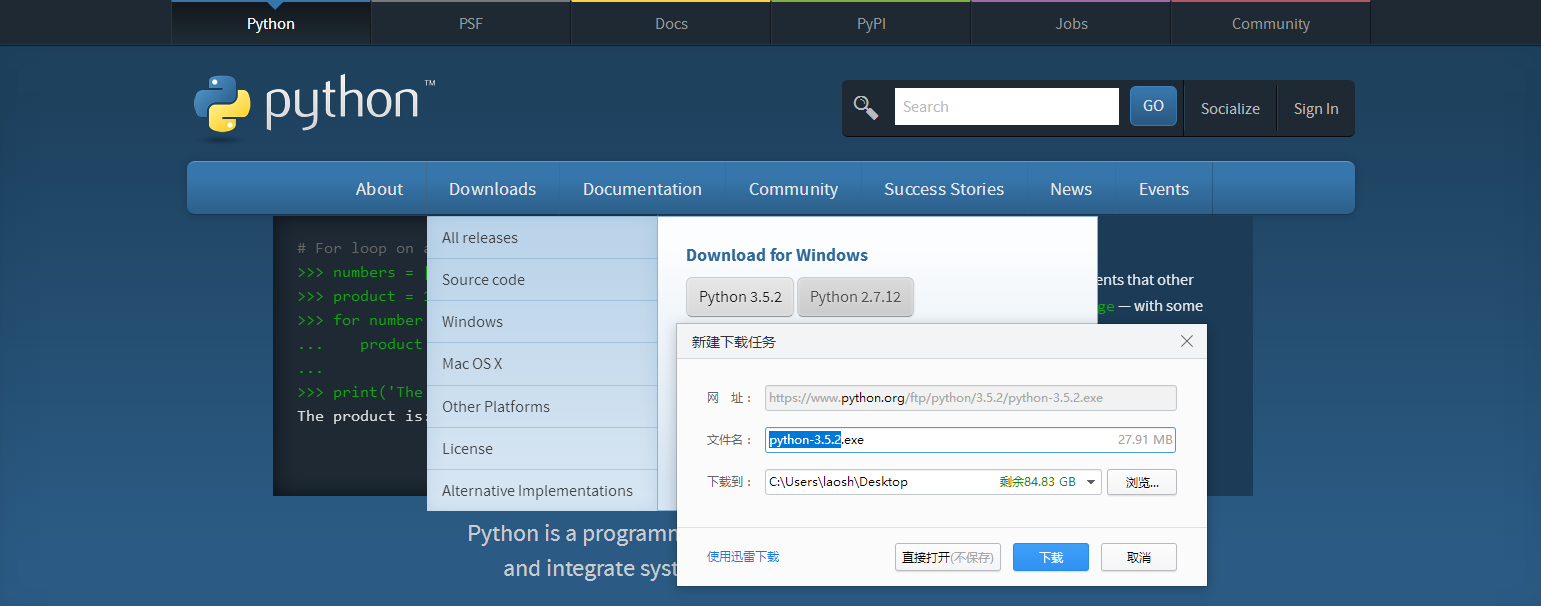Click the Python 2.7.12 button
Image resolution: width=1541 pixels, height=606 pixels.
pos(855,297)
